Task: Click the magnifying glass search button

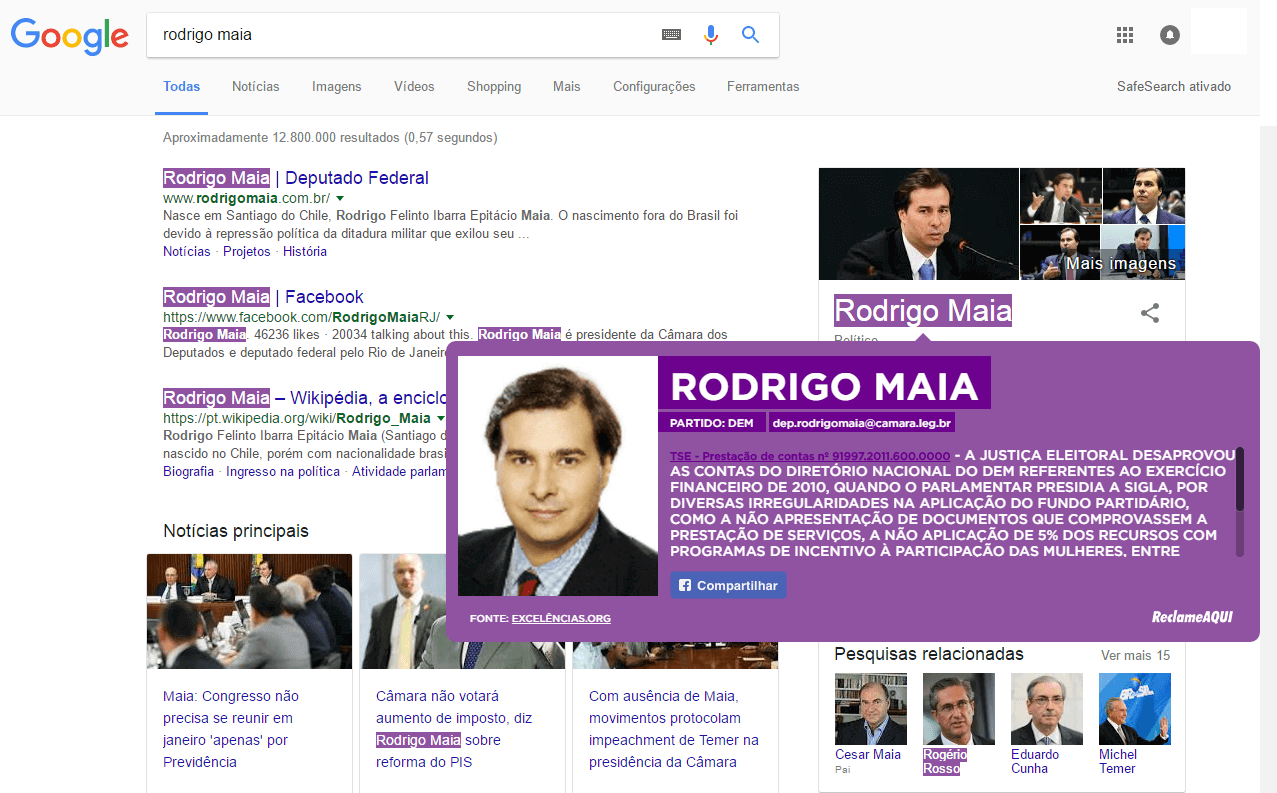Action: [750, 35]
